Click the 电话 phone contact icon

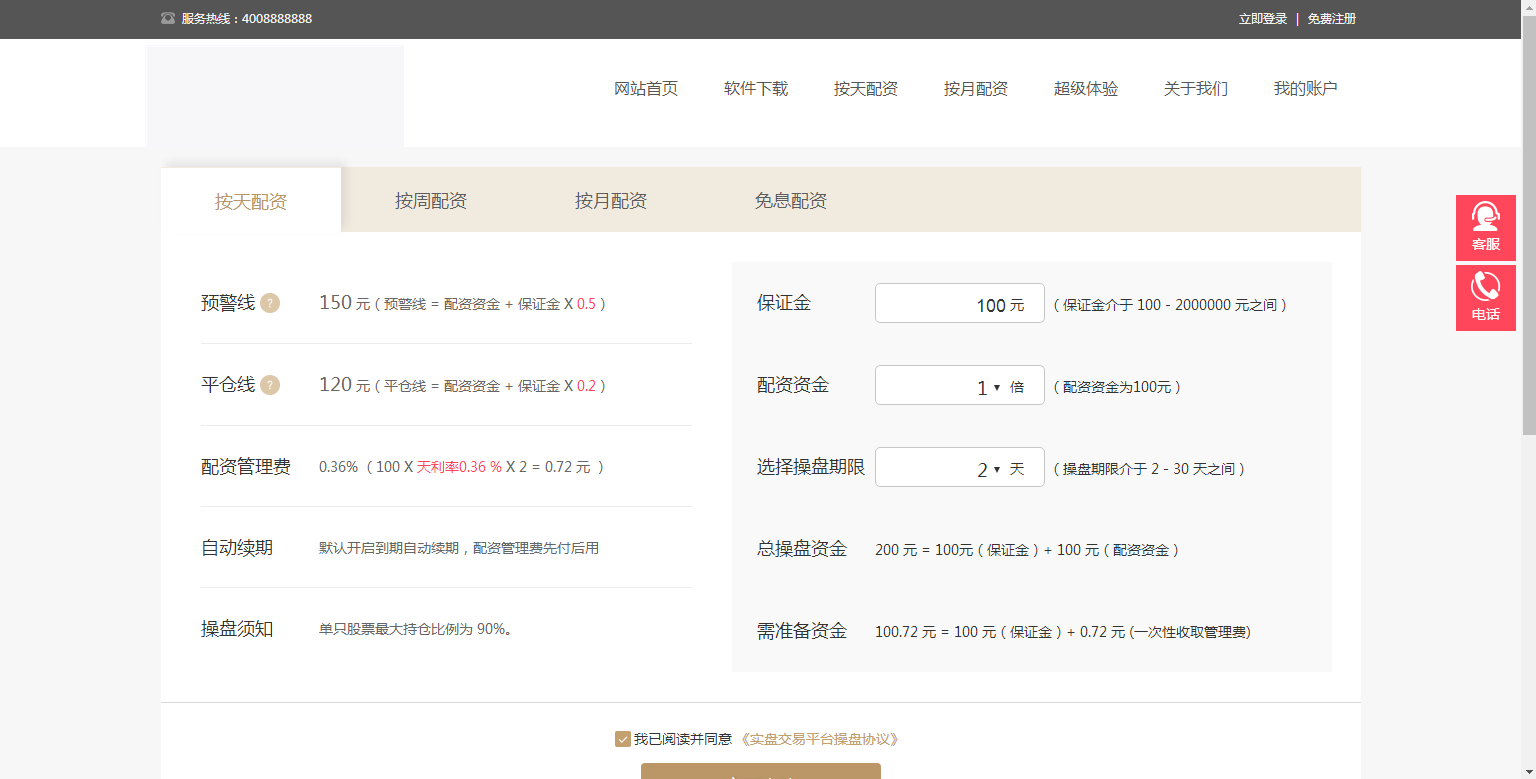[x=1486, y=297]
